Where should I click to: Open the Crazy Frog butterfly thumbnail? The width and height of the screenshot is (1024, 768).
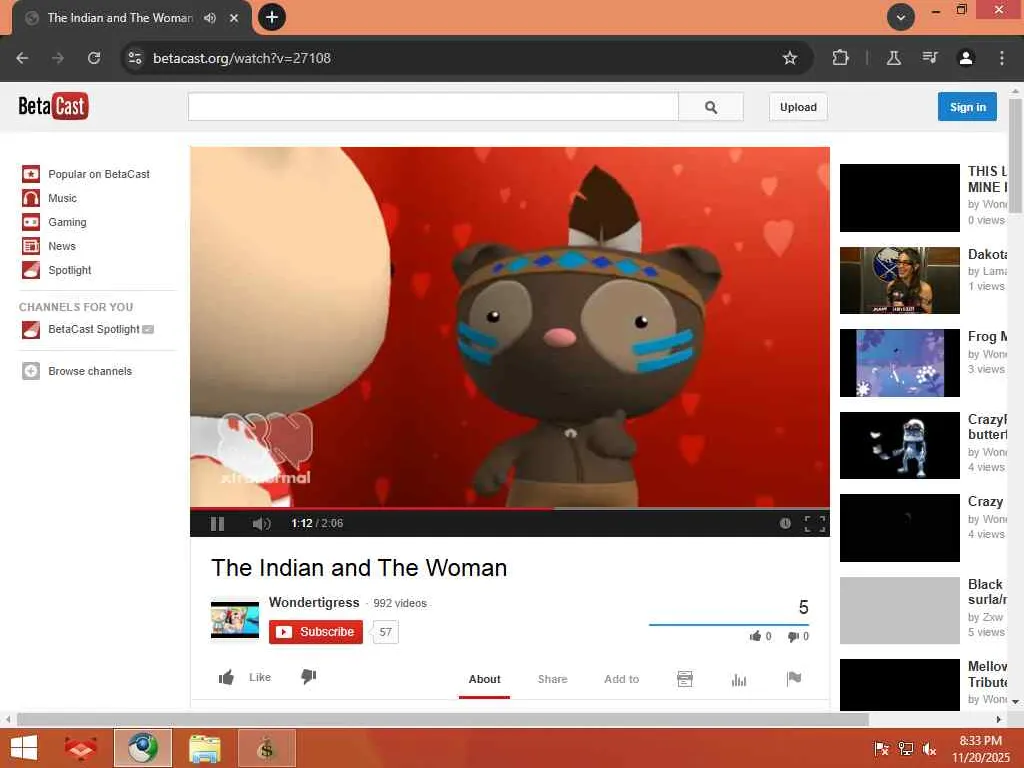click(899, 445)
